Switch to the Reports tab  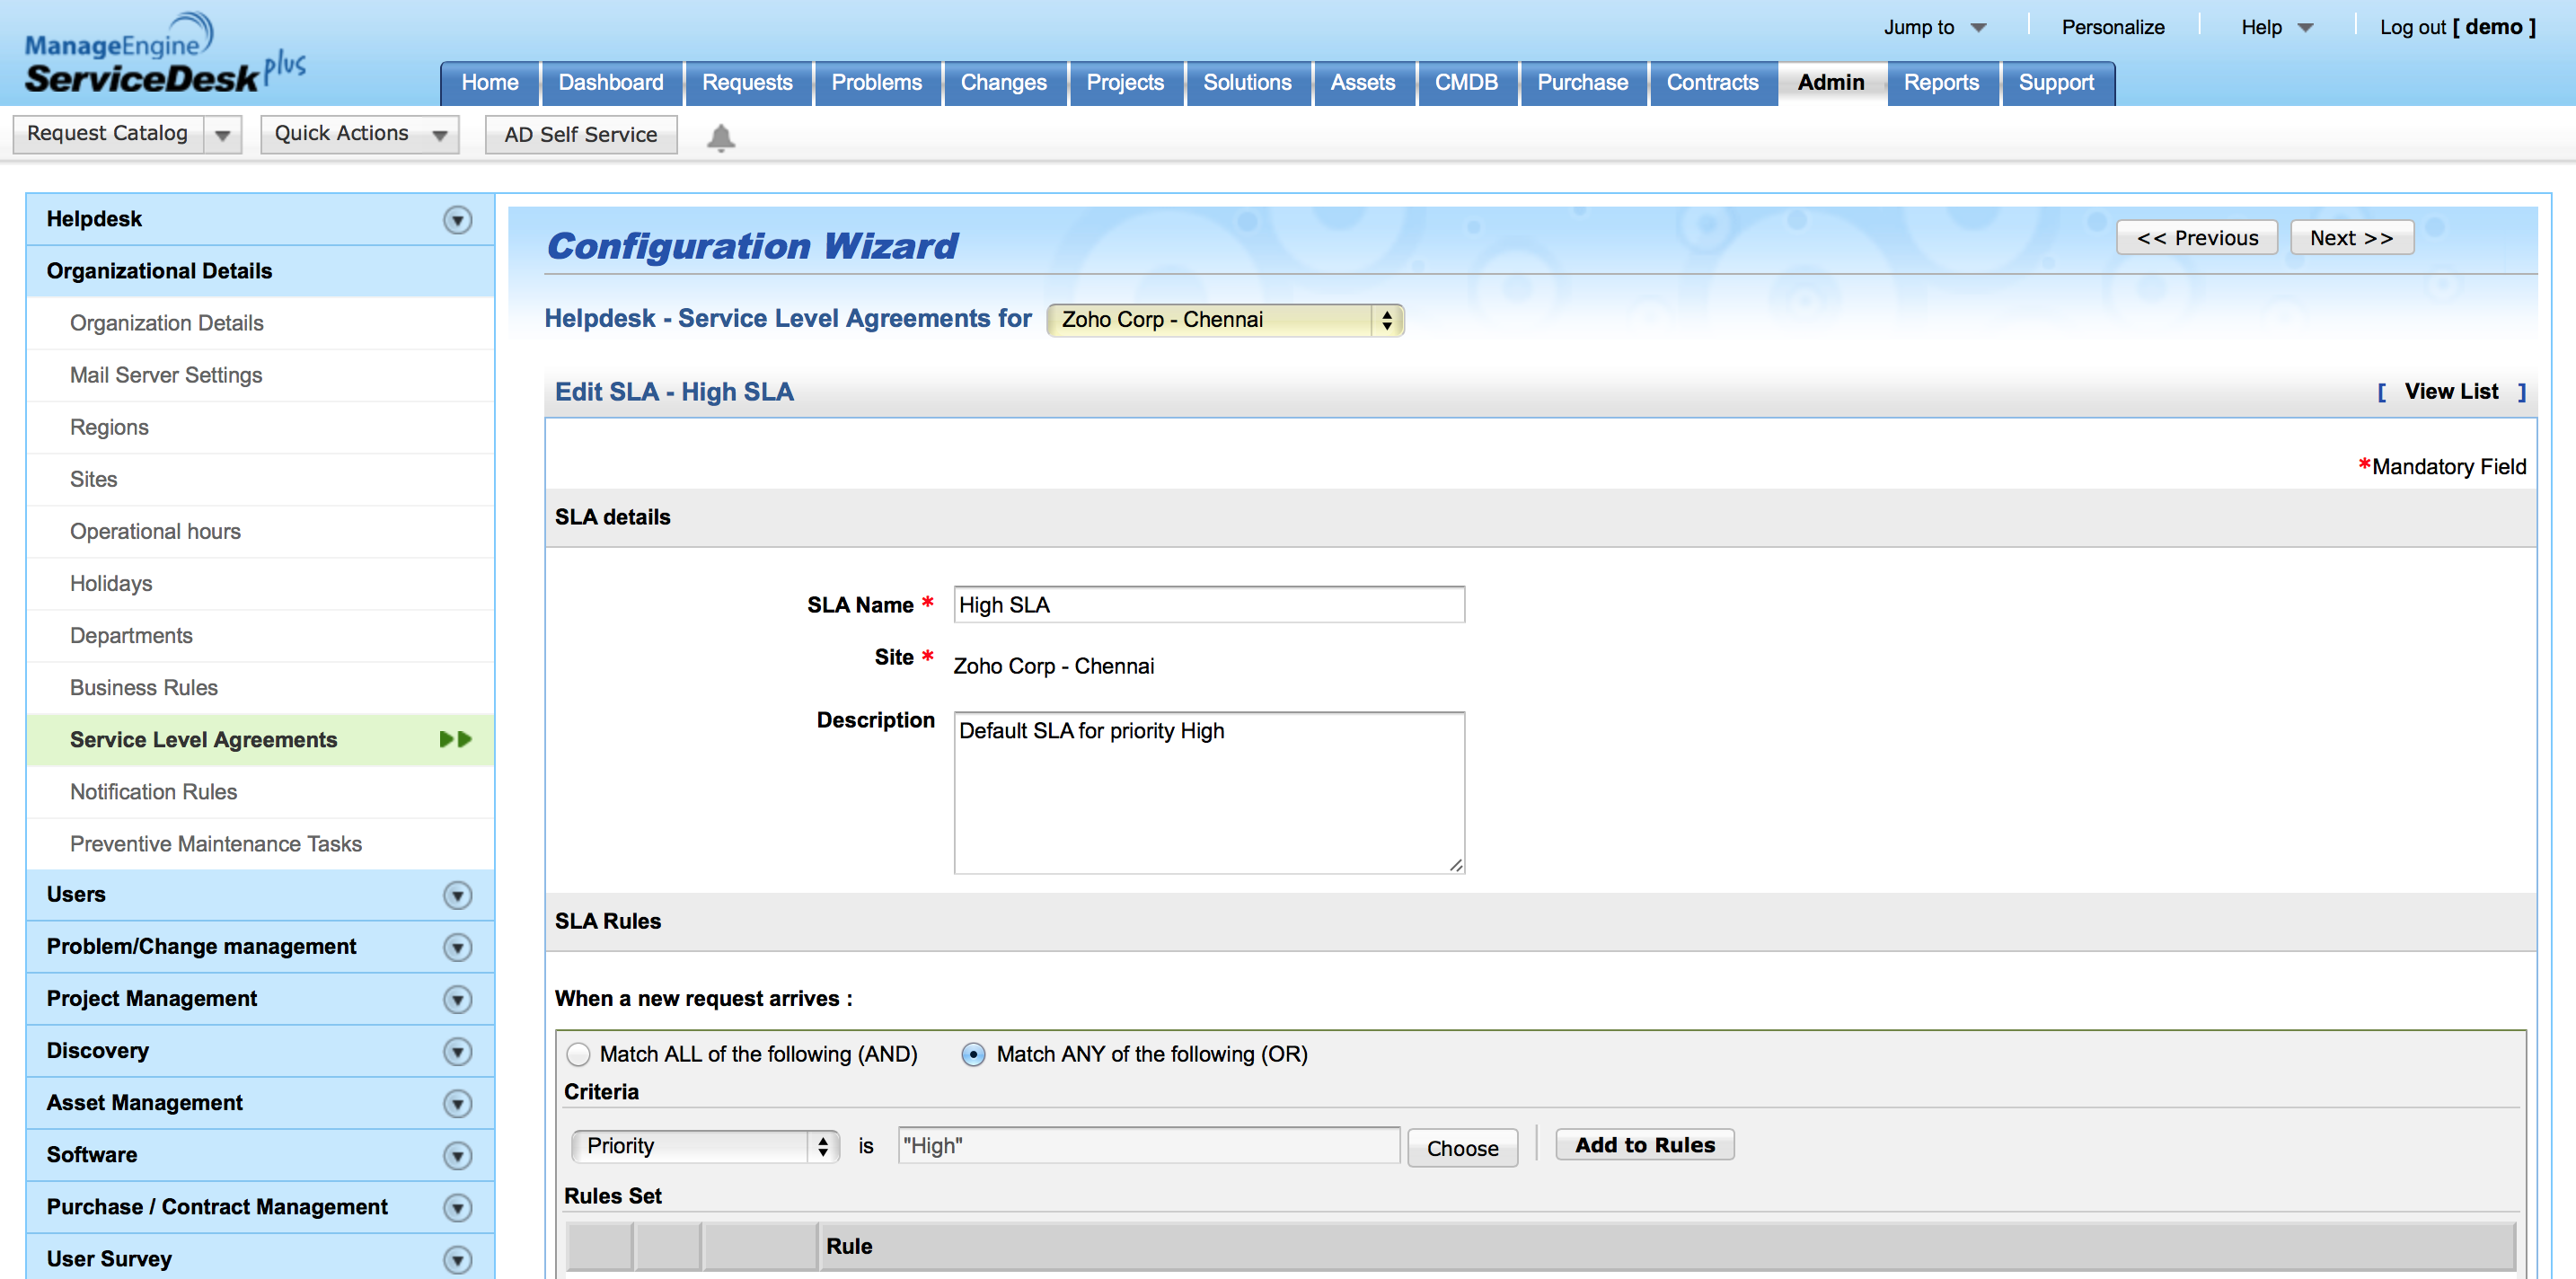tap(1940, 83)
